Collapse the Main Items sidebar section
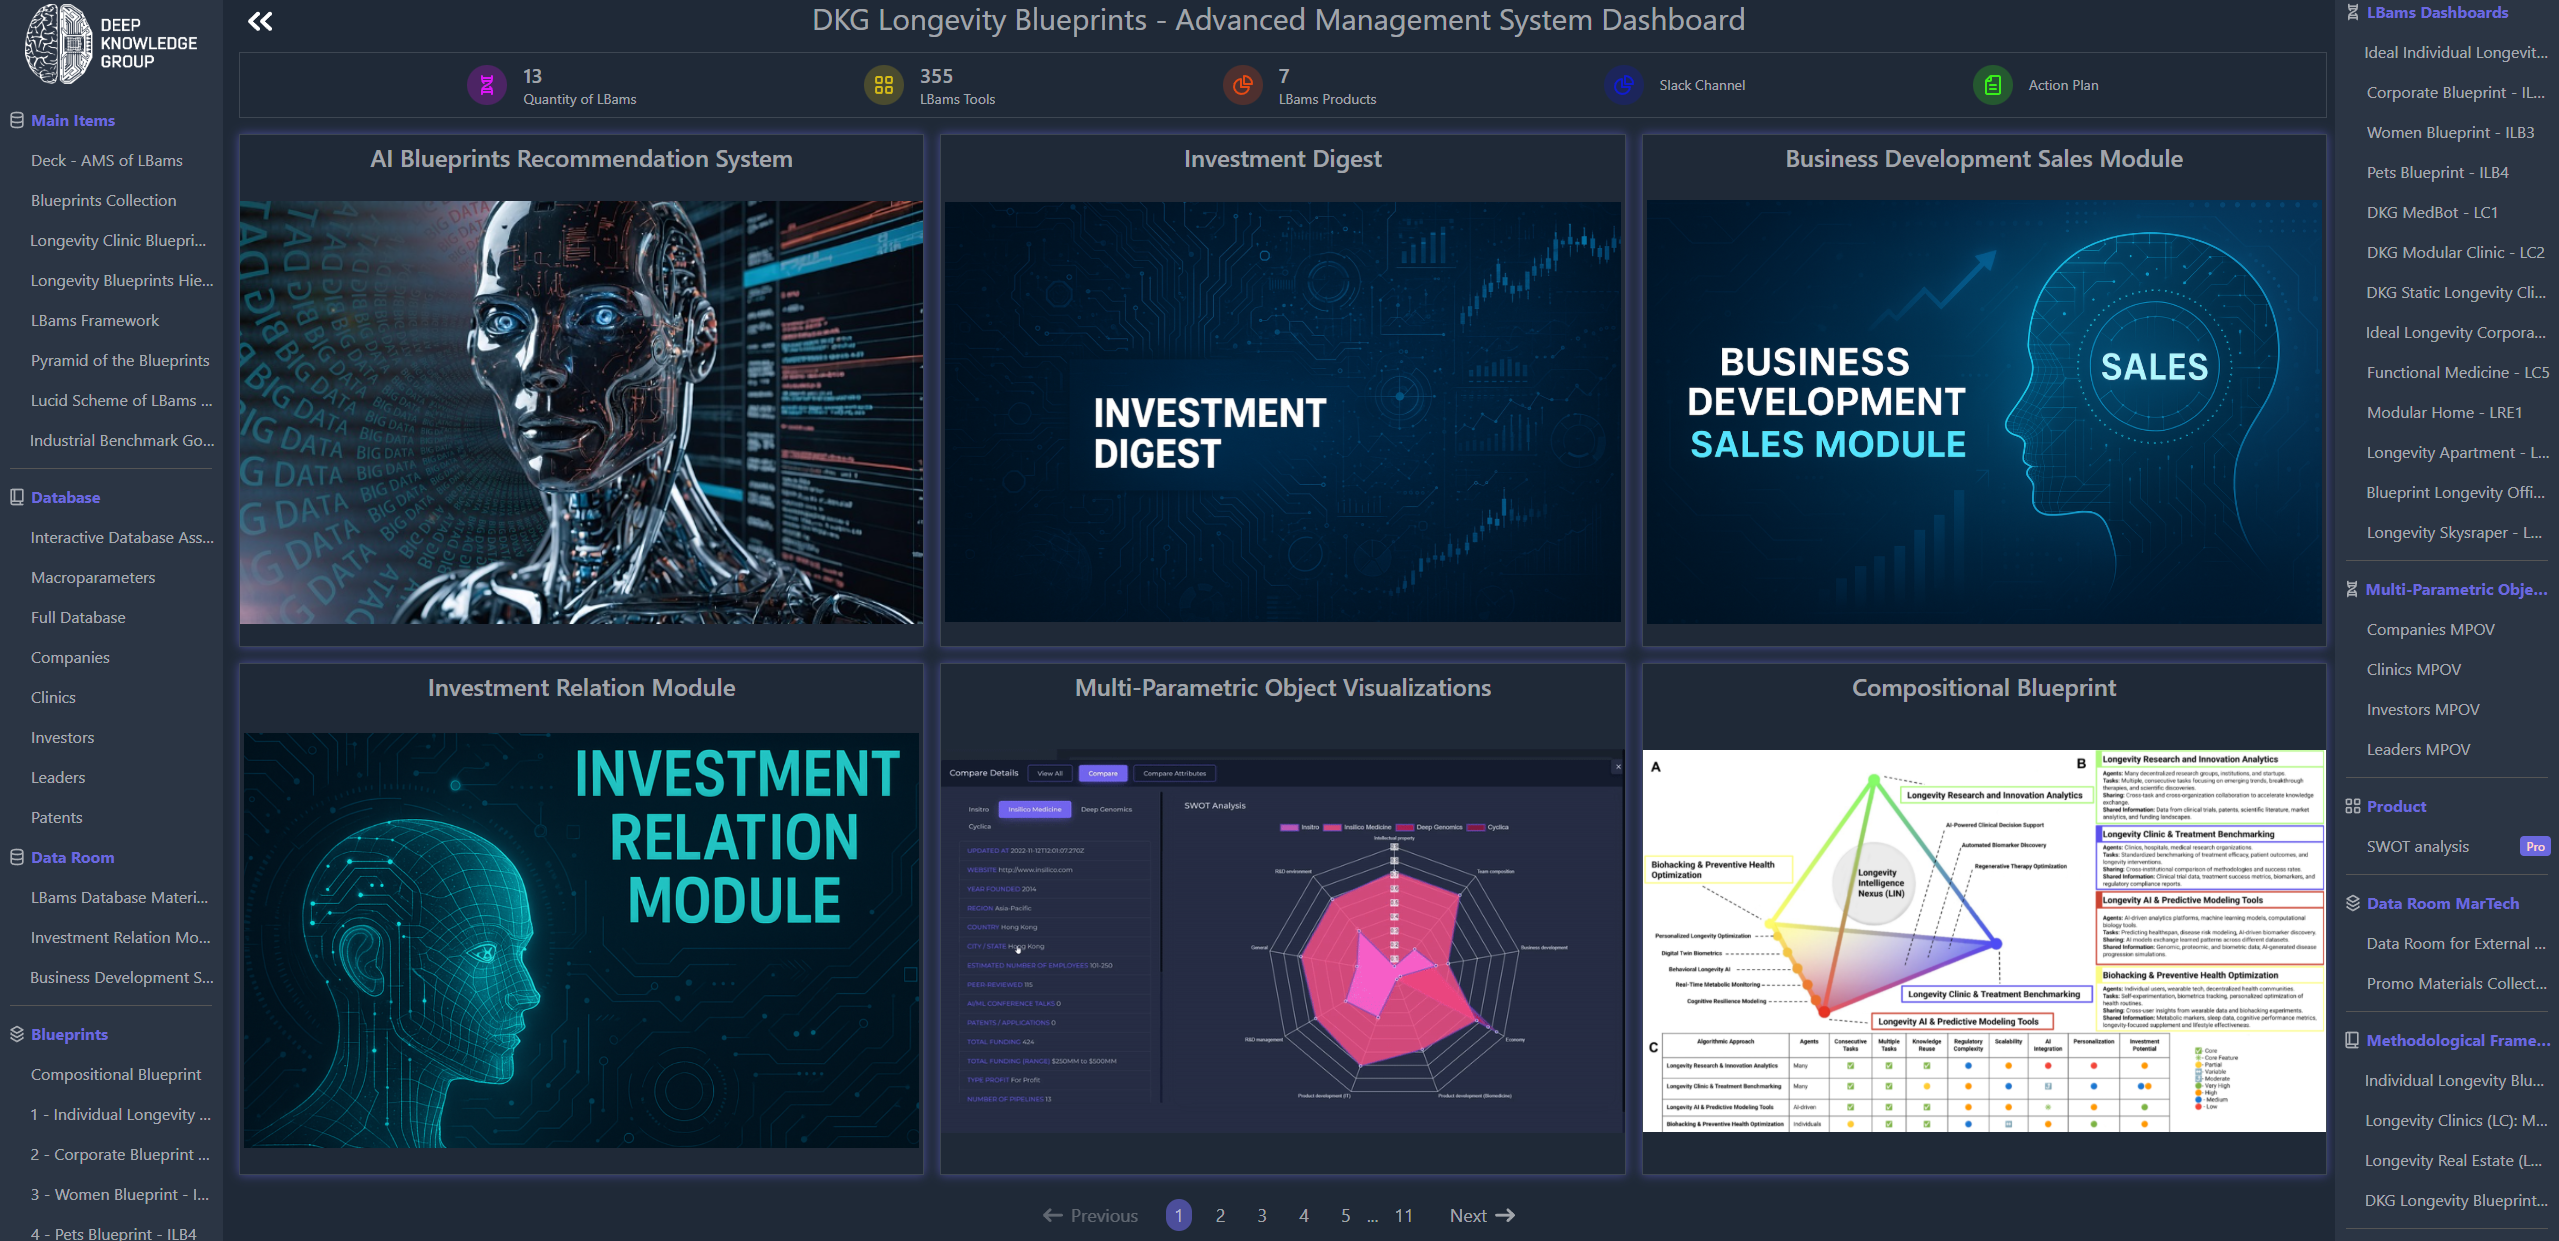 click(72, 120)
